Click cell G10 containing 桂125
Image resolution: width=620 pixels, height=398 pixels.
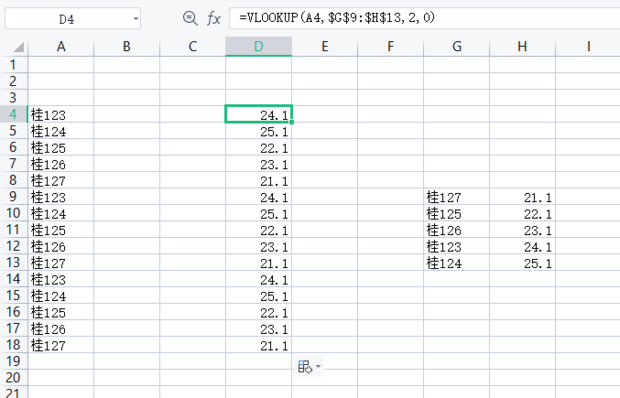coord(457,213)
